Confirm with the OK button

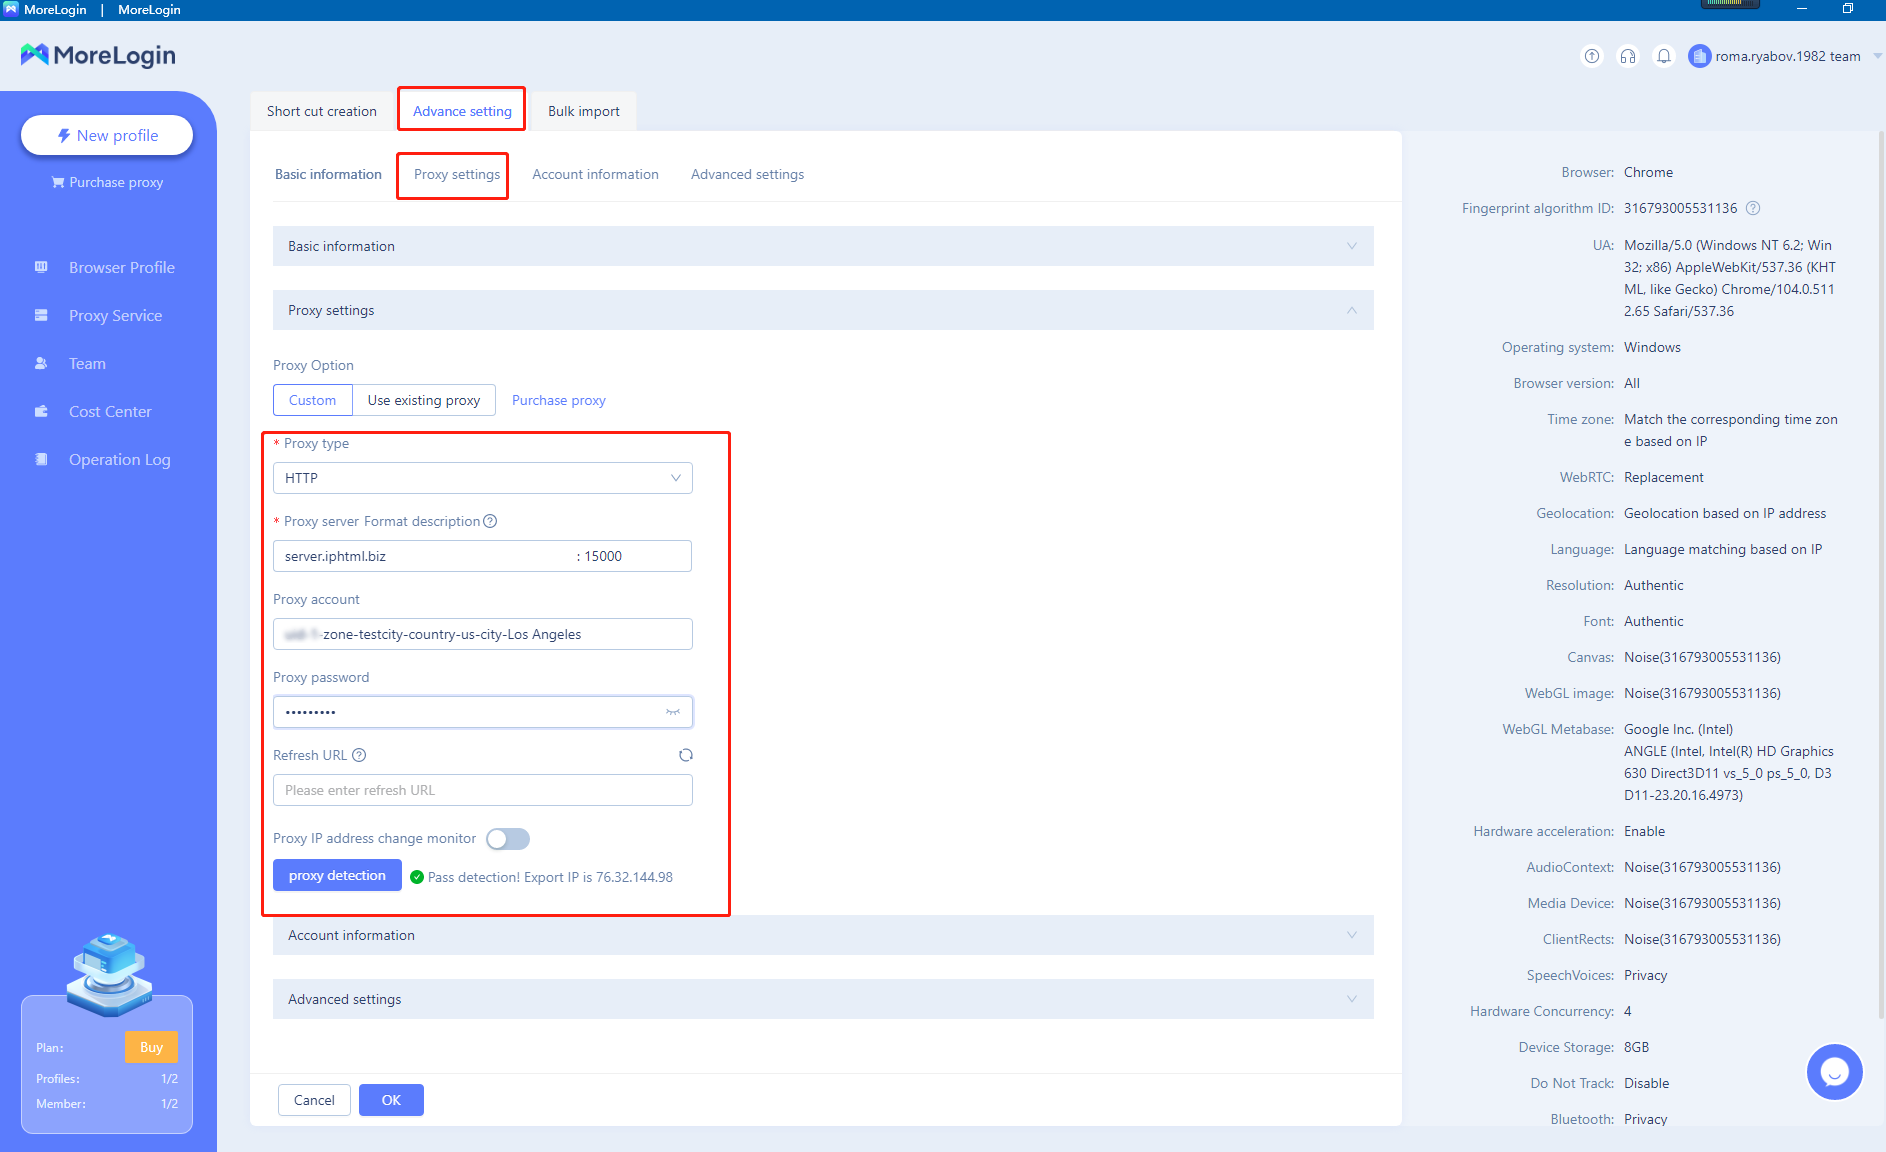pyautogui.click(x=391, y=1100)
